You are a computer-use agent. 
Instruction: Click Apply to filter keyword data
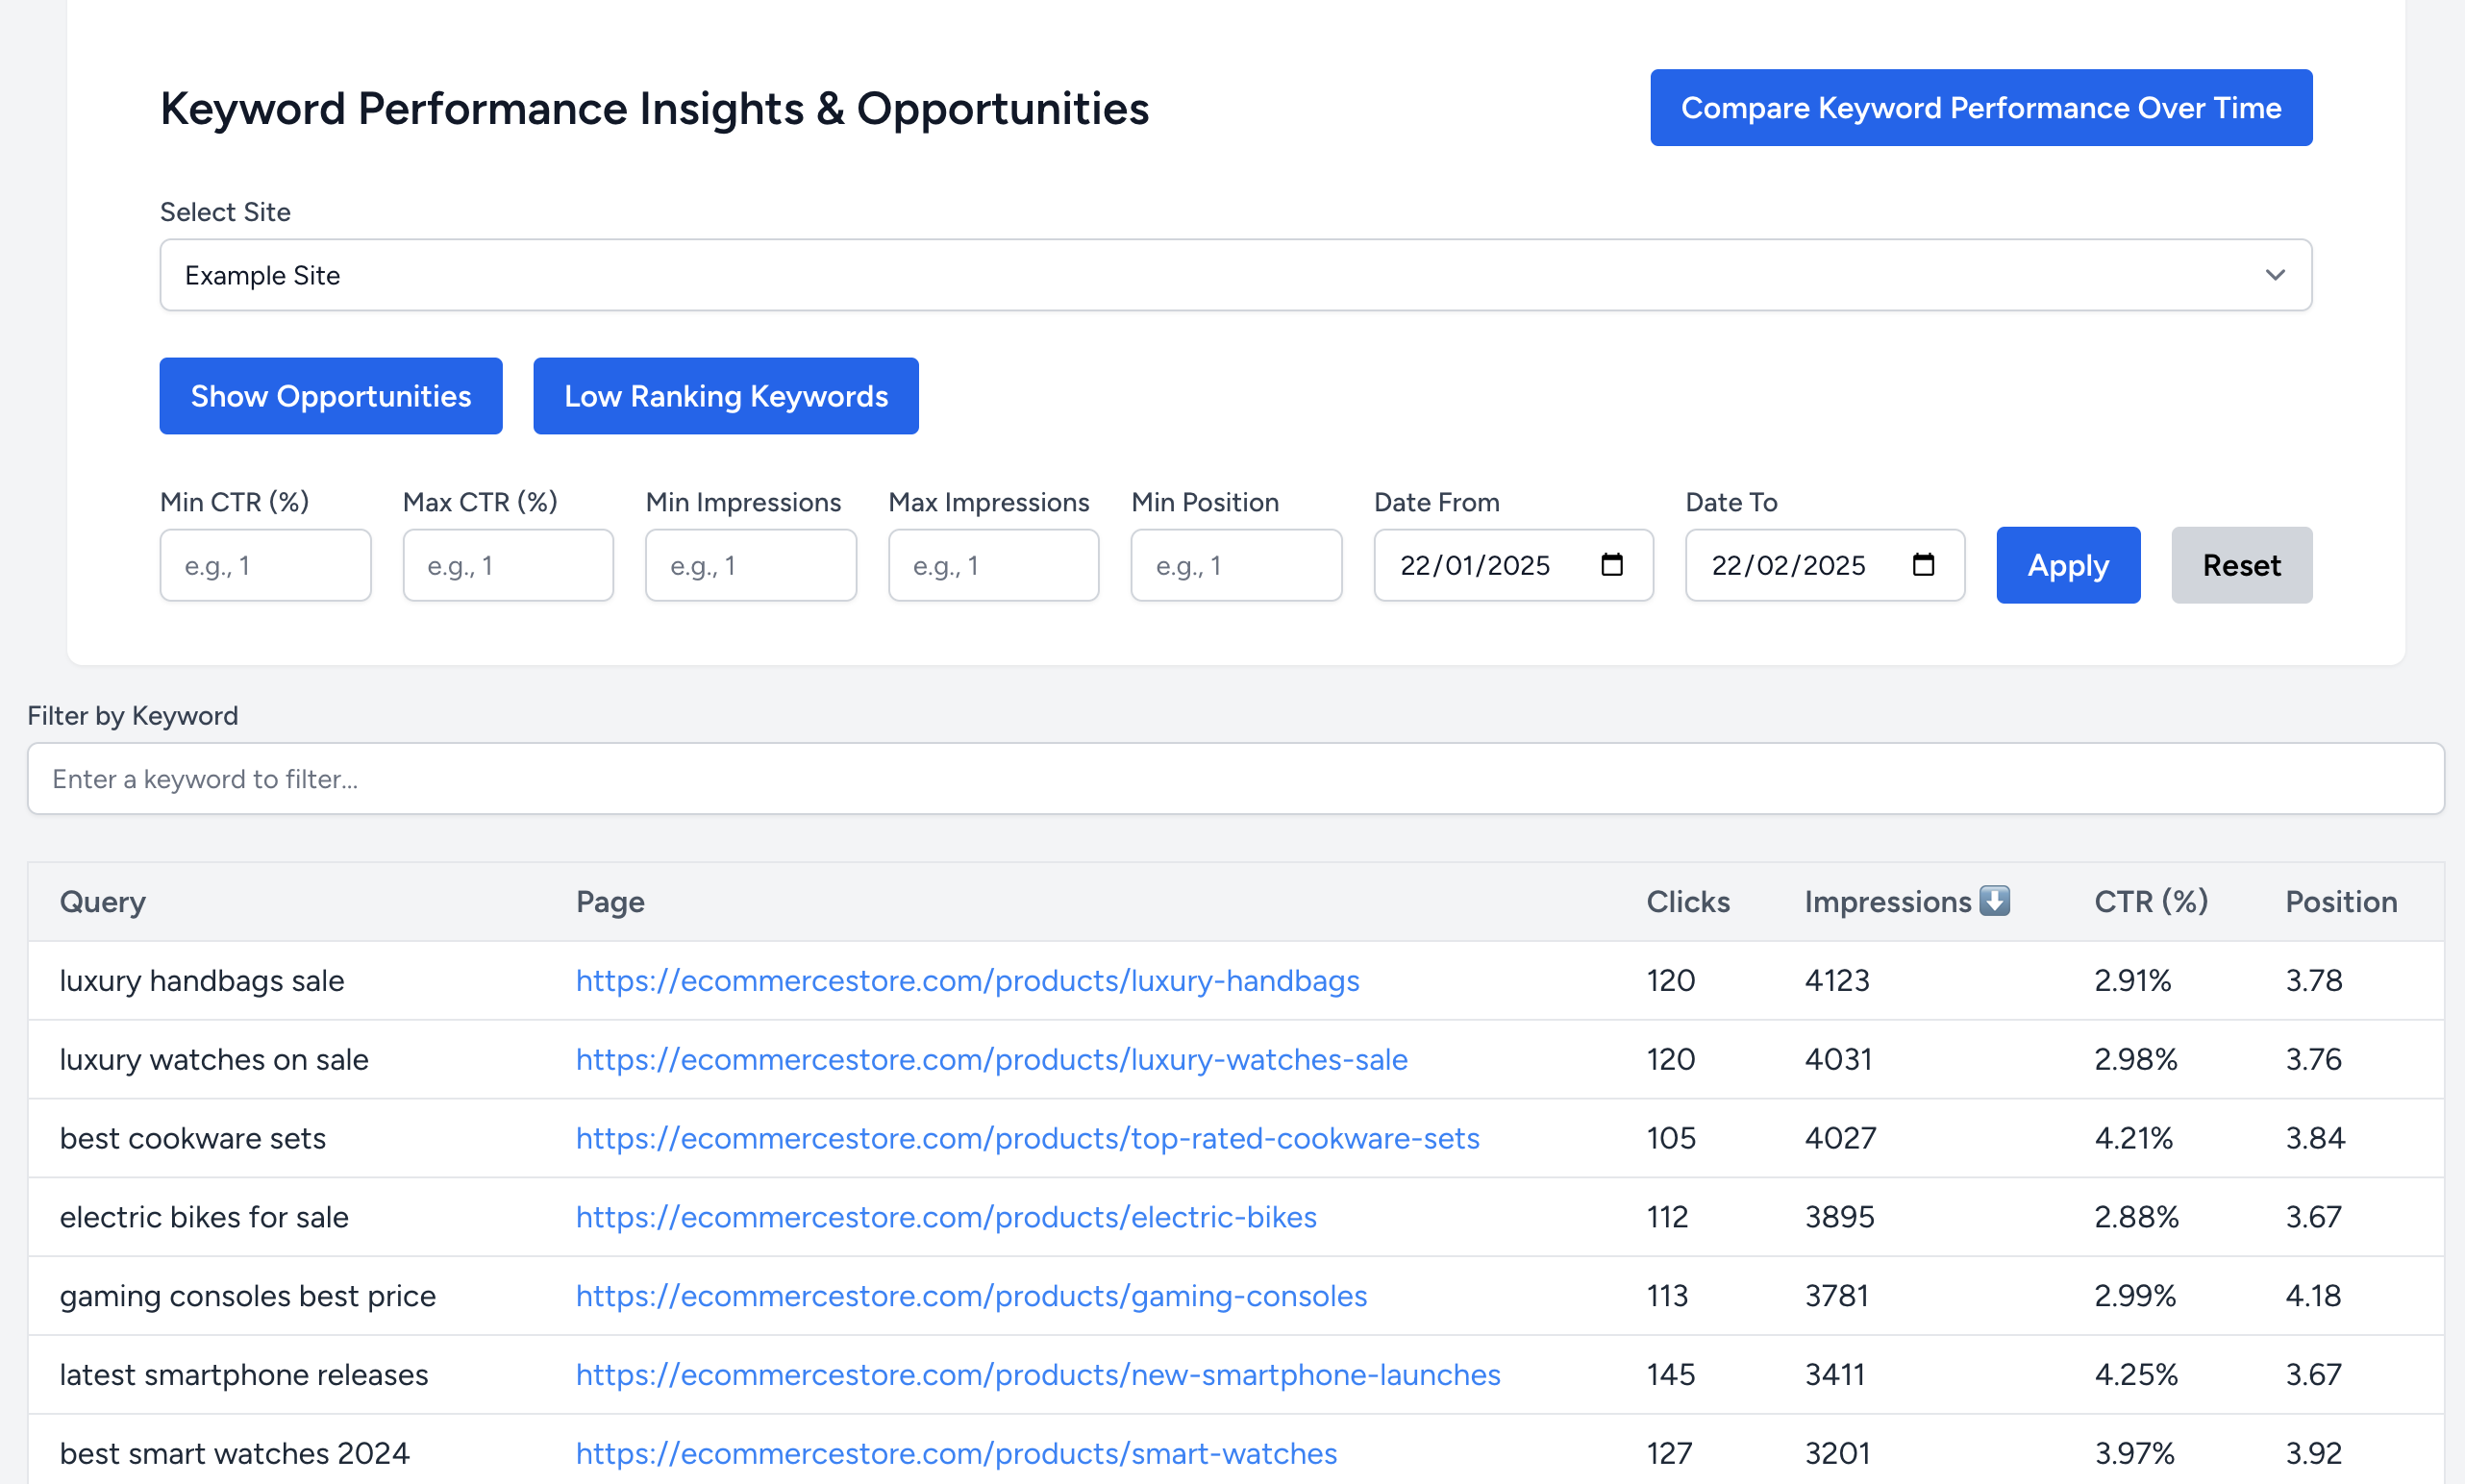pos(2069,565)
